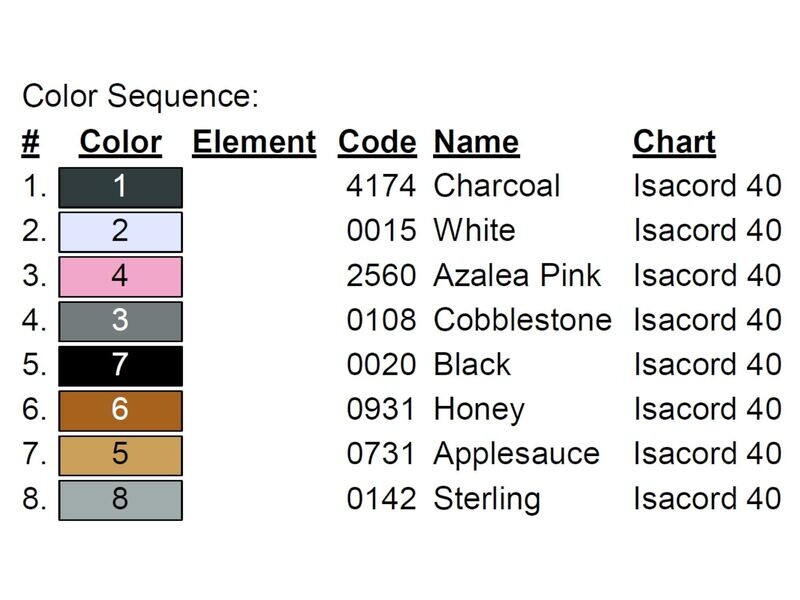The width and height of the screenshot is (800, 600).
Task: Select the White color swatch numbered 2
Action: coord(120,232)
